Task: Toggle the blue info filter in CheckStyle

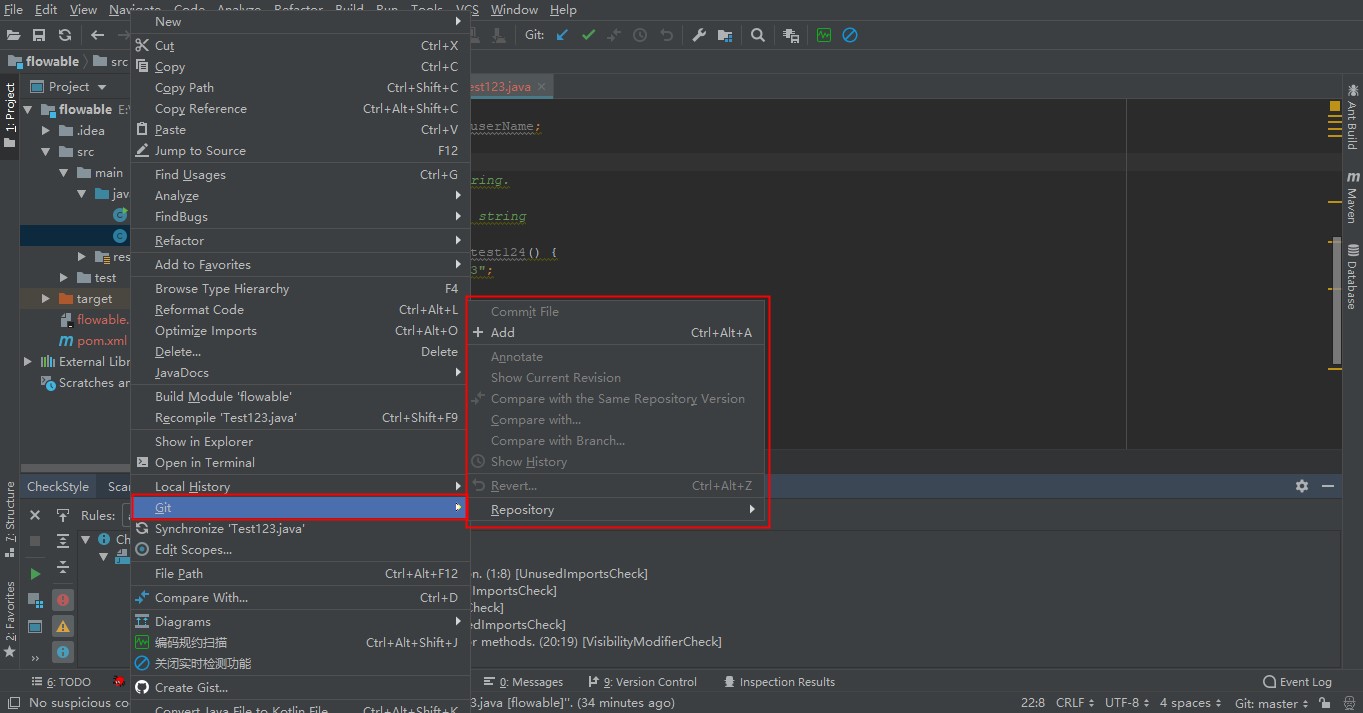Action: coord(63,652)
